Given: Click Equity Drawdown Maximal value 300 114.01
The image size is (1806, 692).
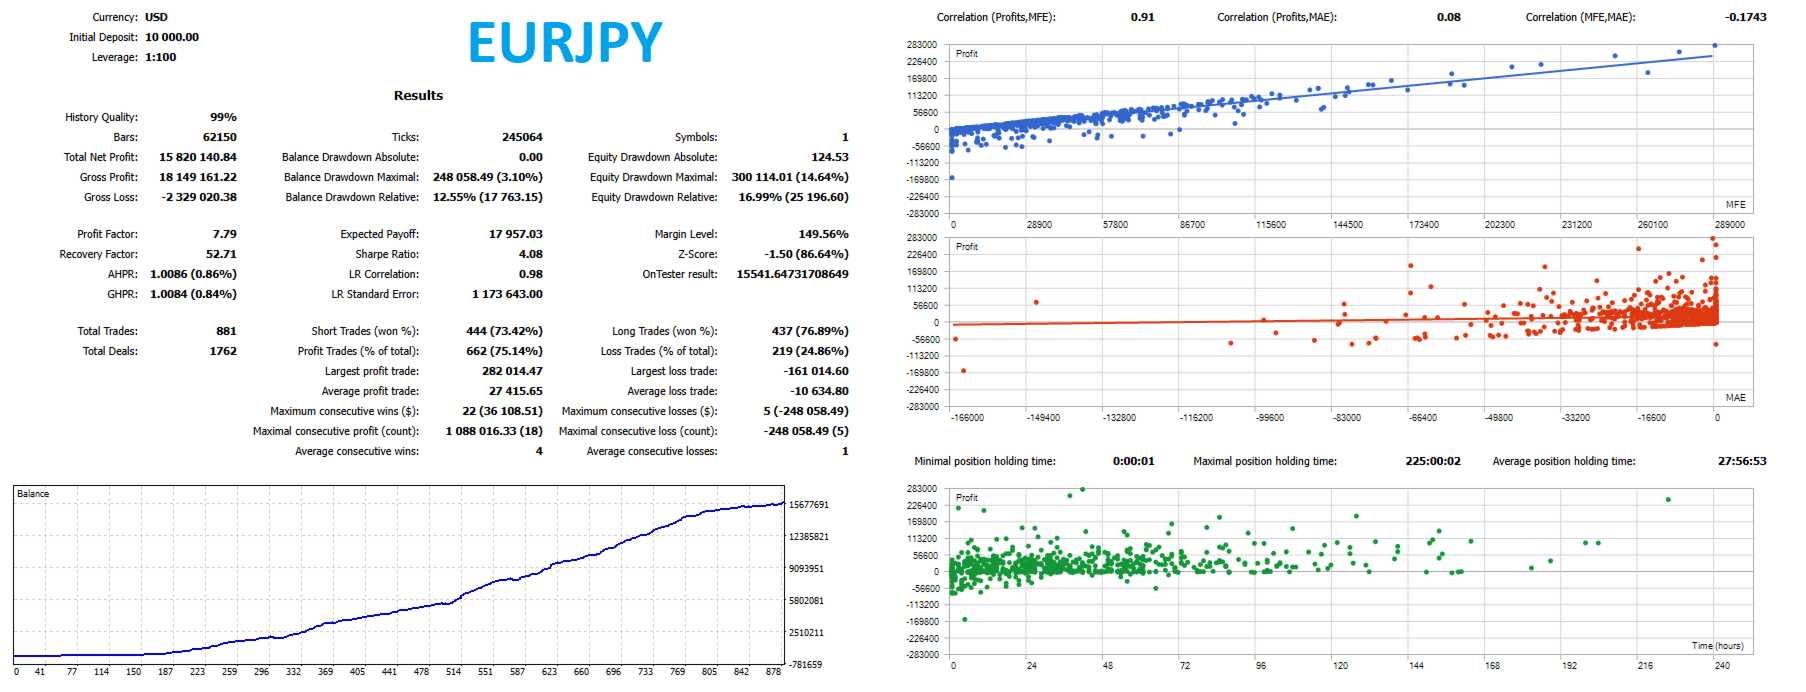Looking at the screenshot, I should tap(790, 177).
